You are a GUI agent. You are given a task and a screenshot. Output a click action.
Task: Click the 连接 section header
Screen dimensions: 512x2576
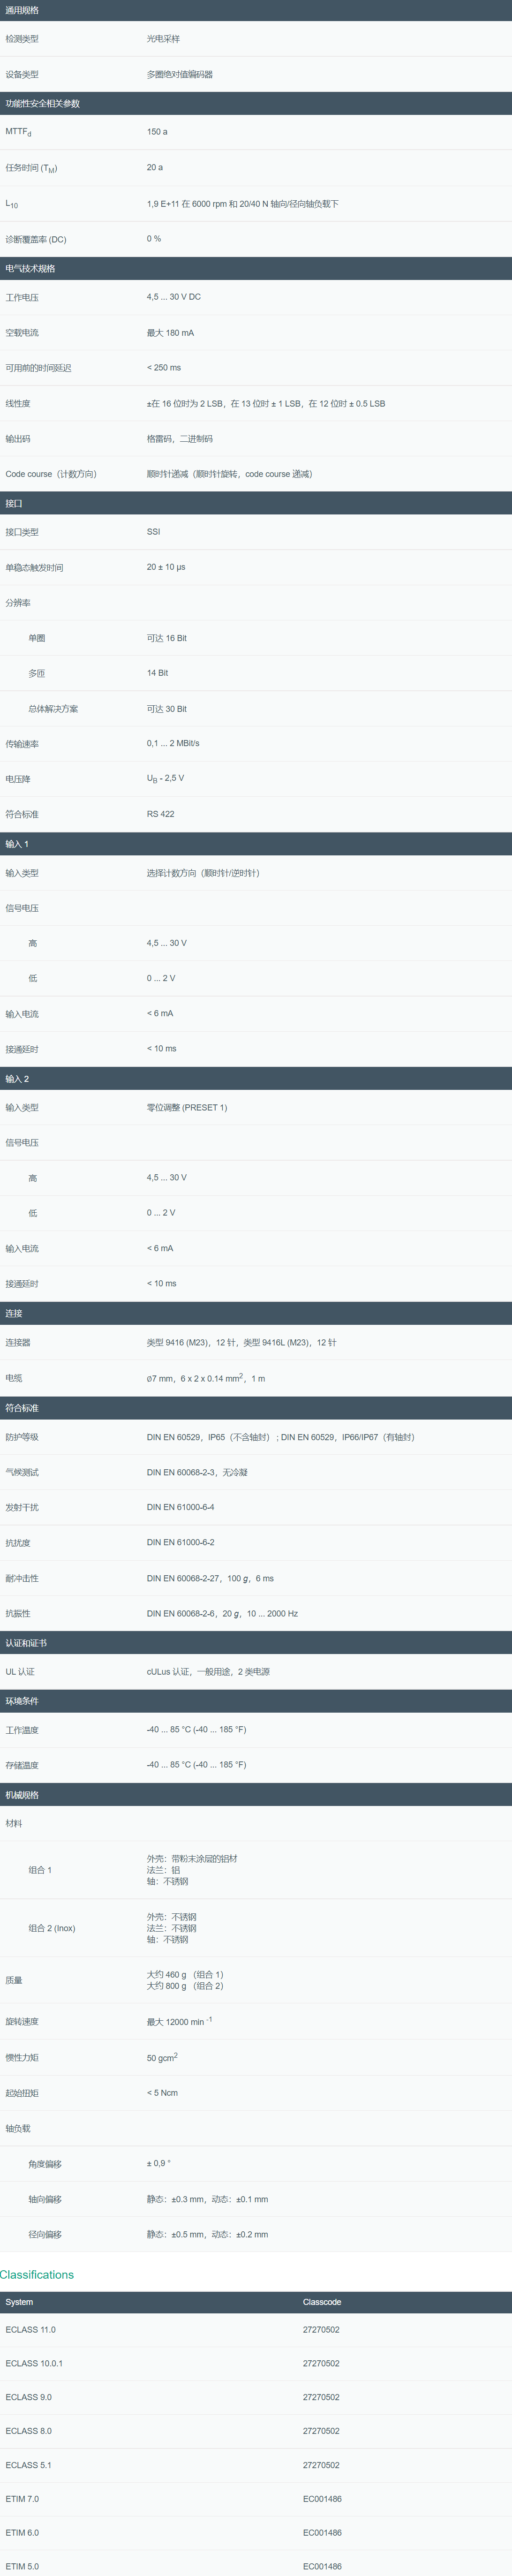(256, 1313)
